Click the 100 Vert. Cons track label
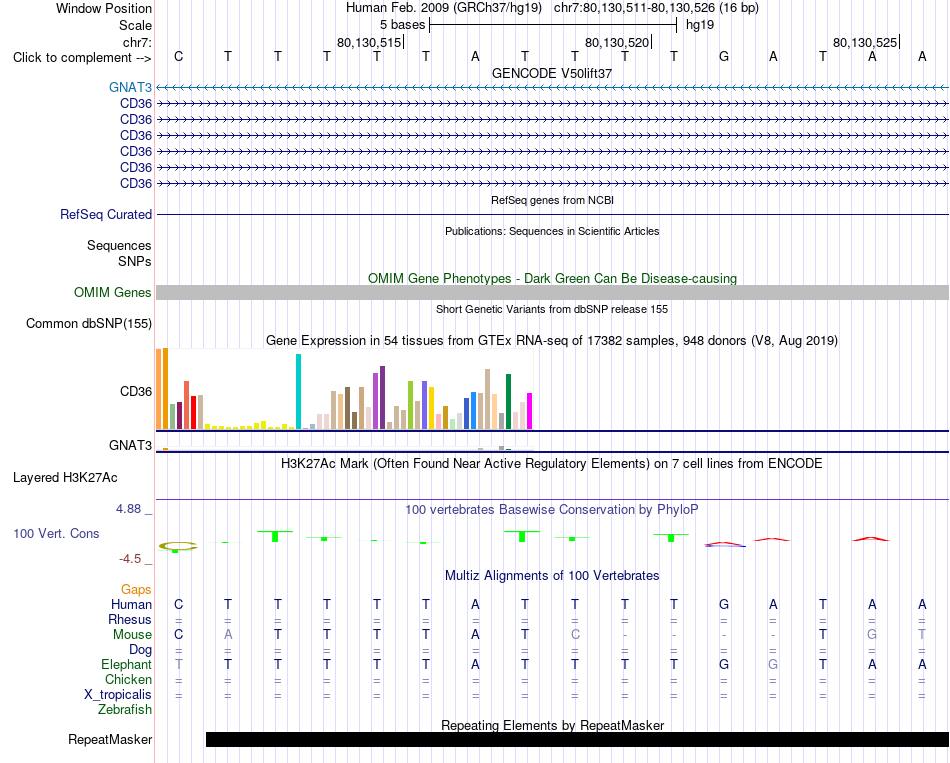Image resolution: width=950 pixels, height=763 pixels. 56,533
